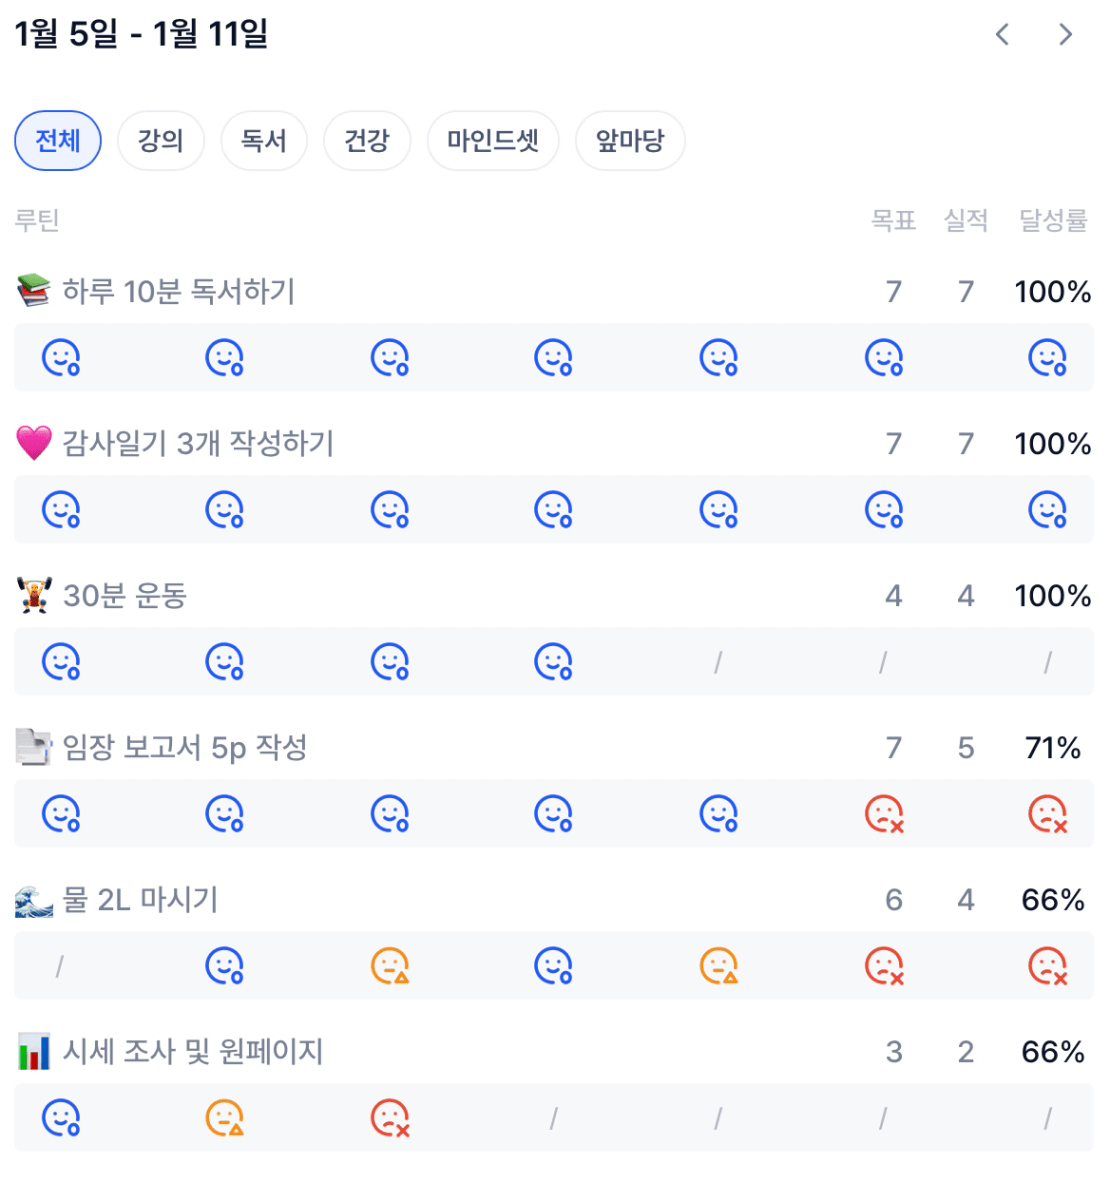This screenshot has width=1110, height=1182.
Task: Switch to the 강의 category tab
Action: click(161, 141)
